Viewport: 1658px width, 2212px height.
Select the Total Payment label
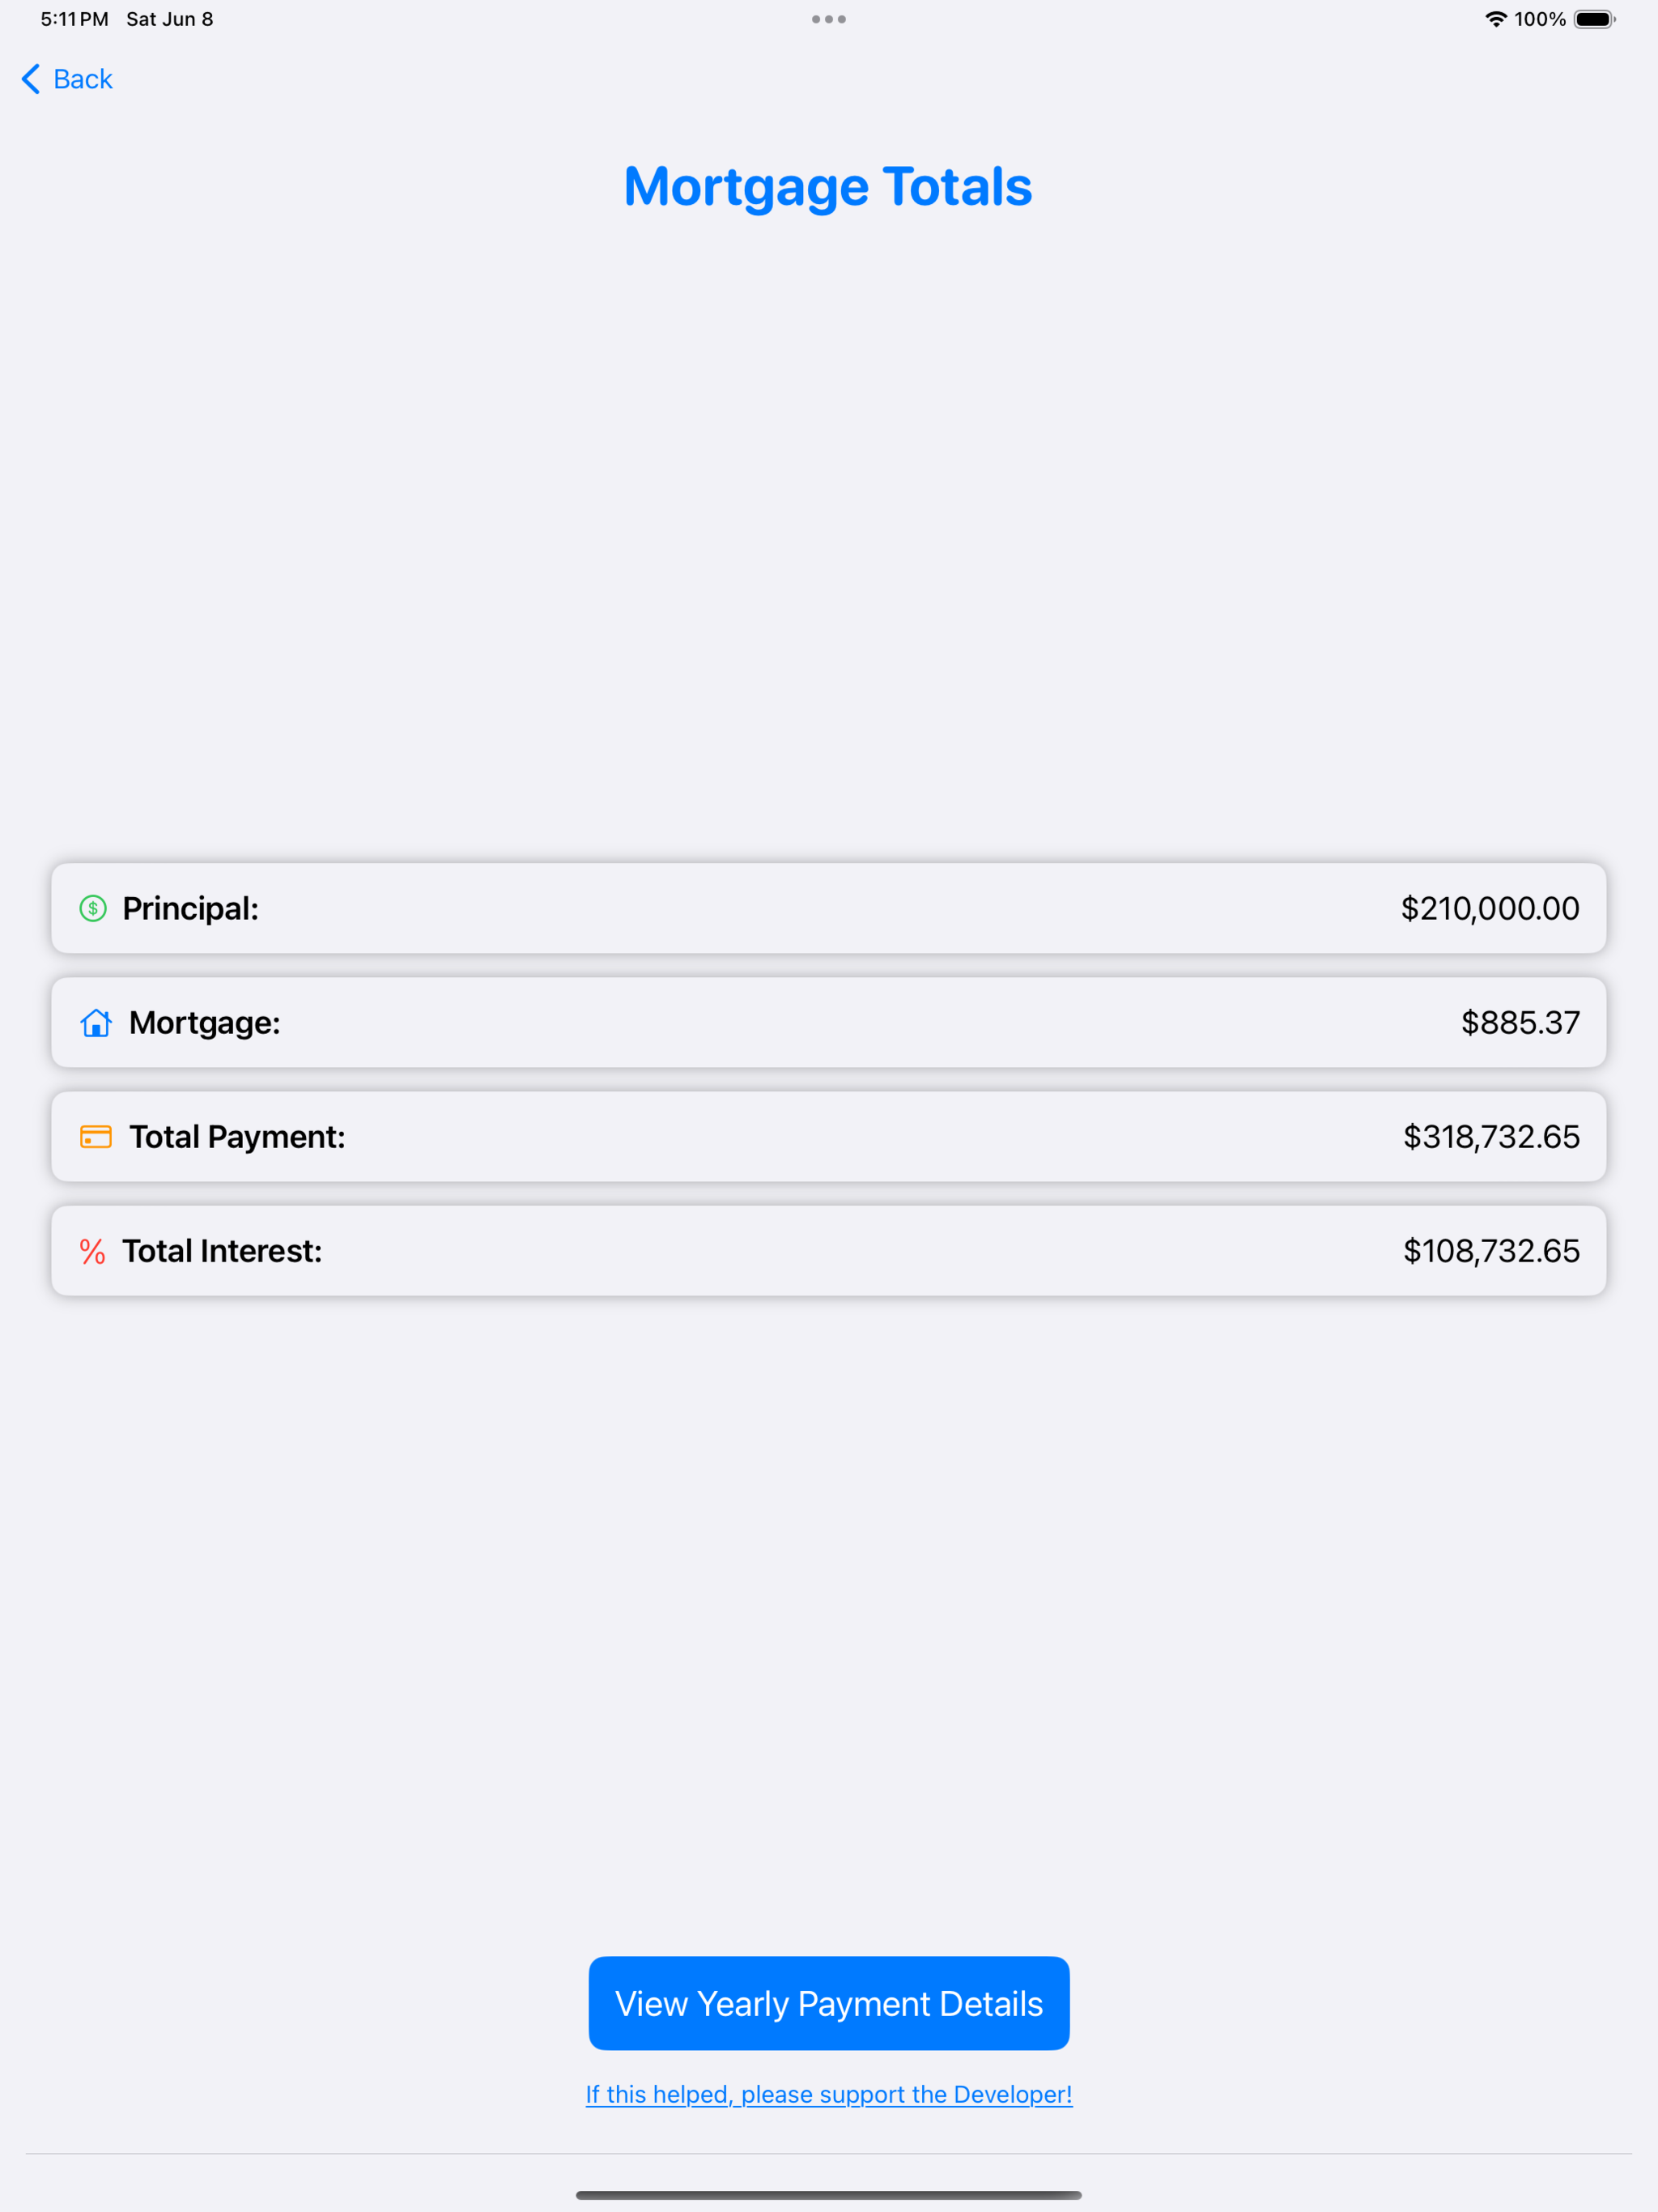(x=237, y=1137)
